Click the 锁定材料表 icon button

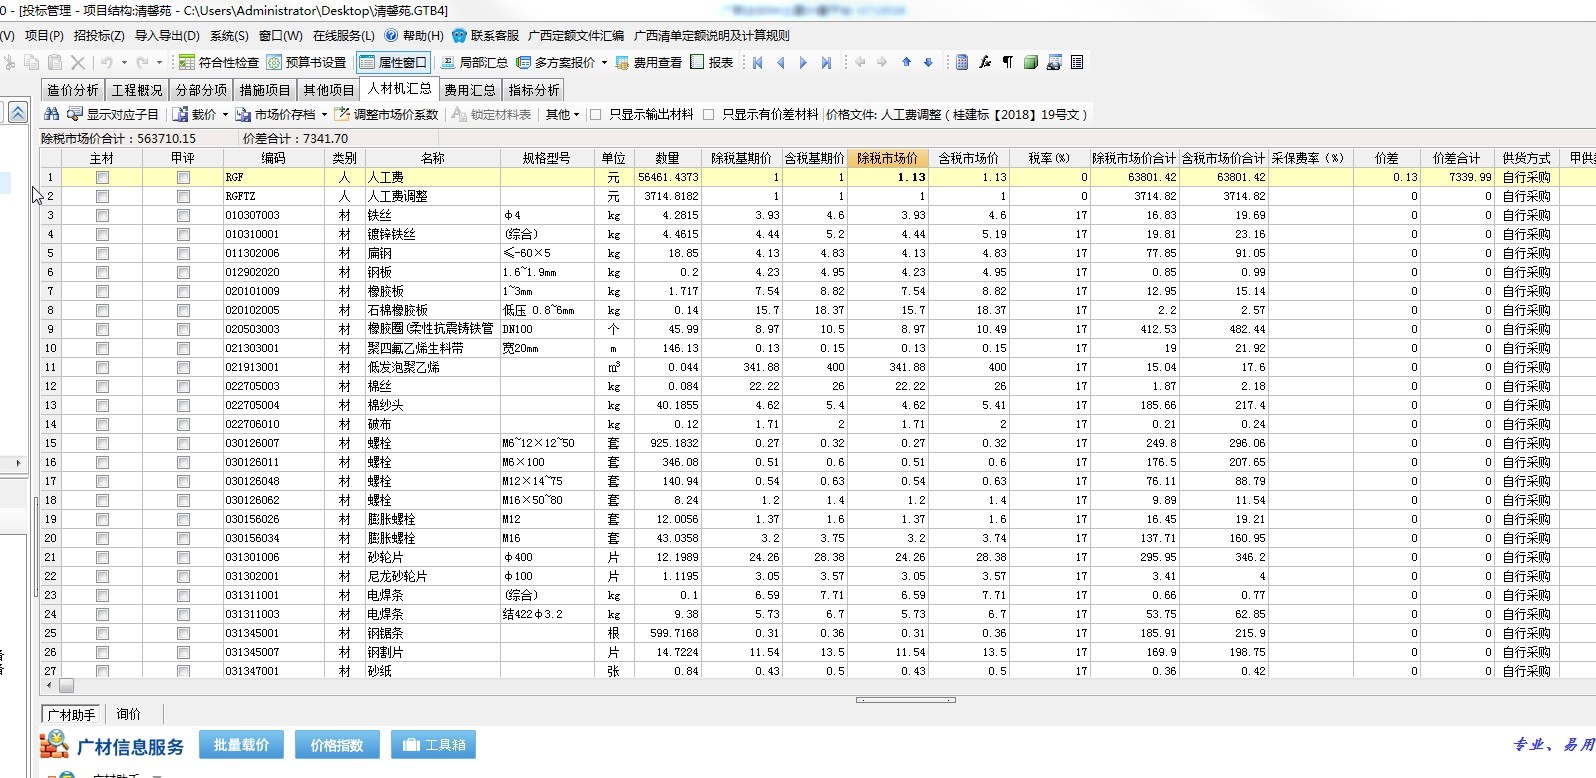(492, 114)
